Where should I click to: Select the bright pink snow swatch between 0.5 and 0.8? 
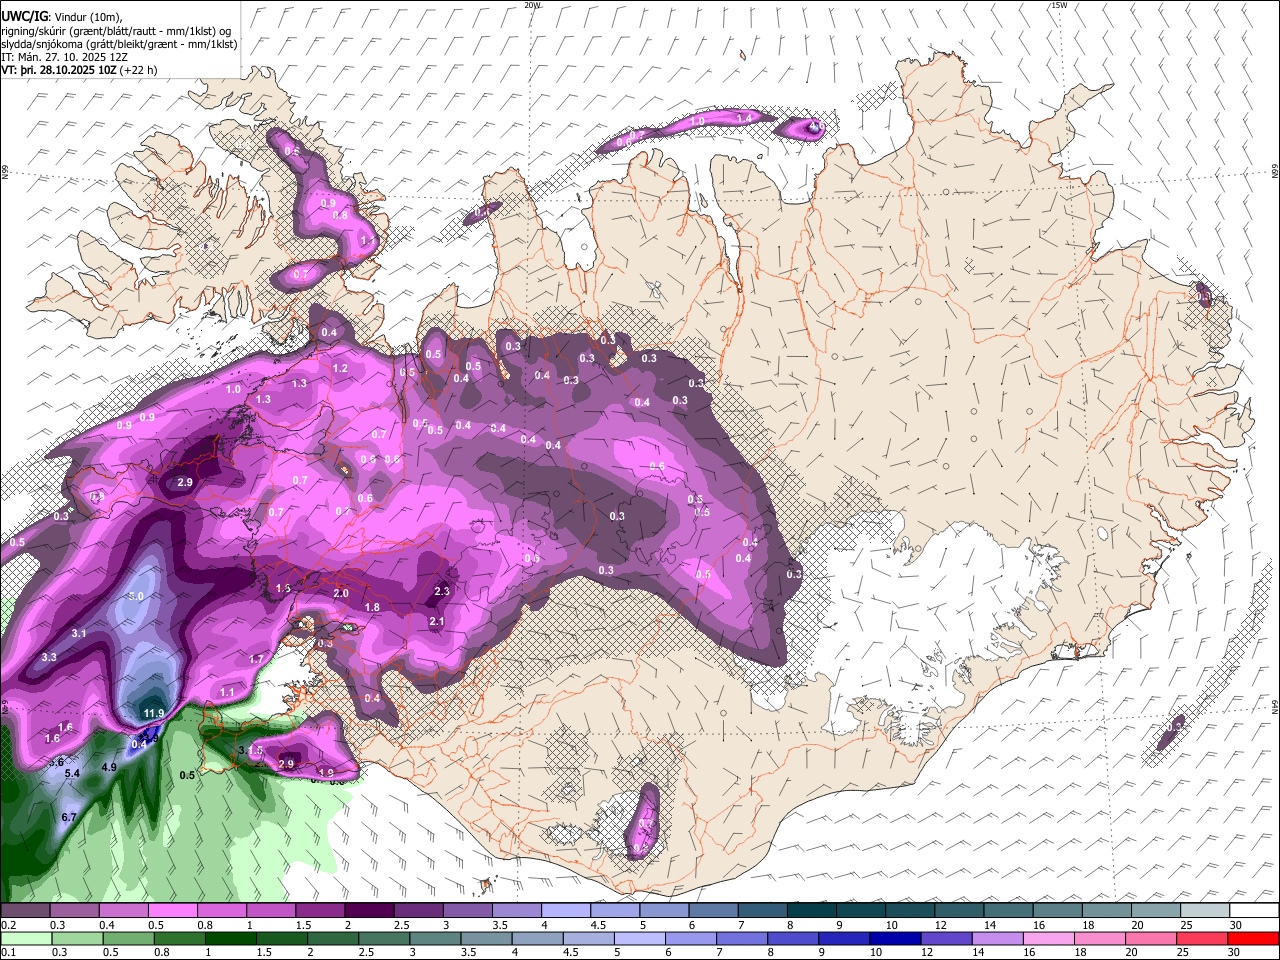(x=171, y=910)
